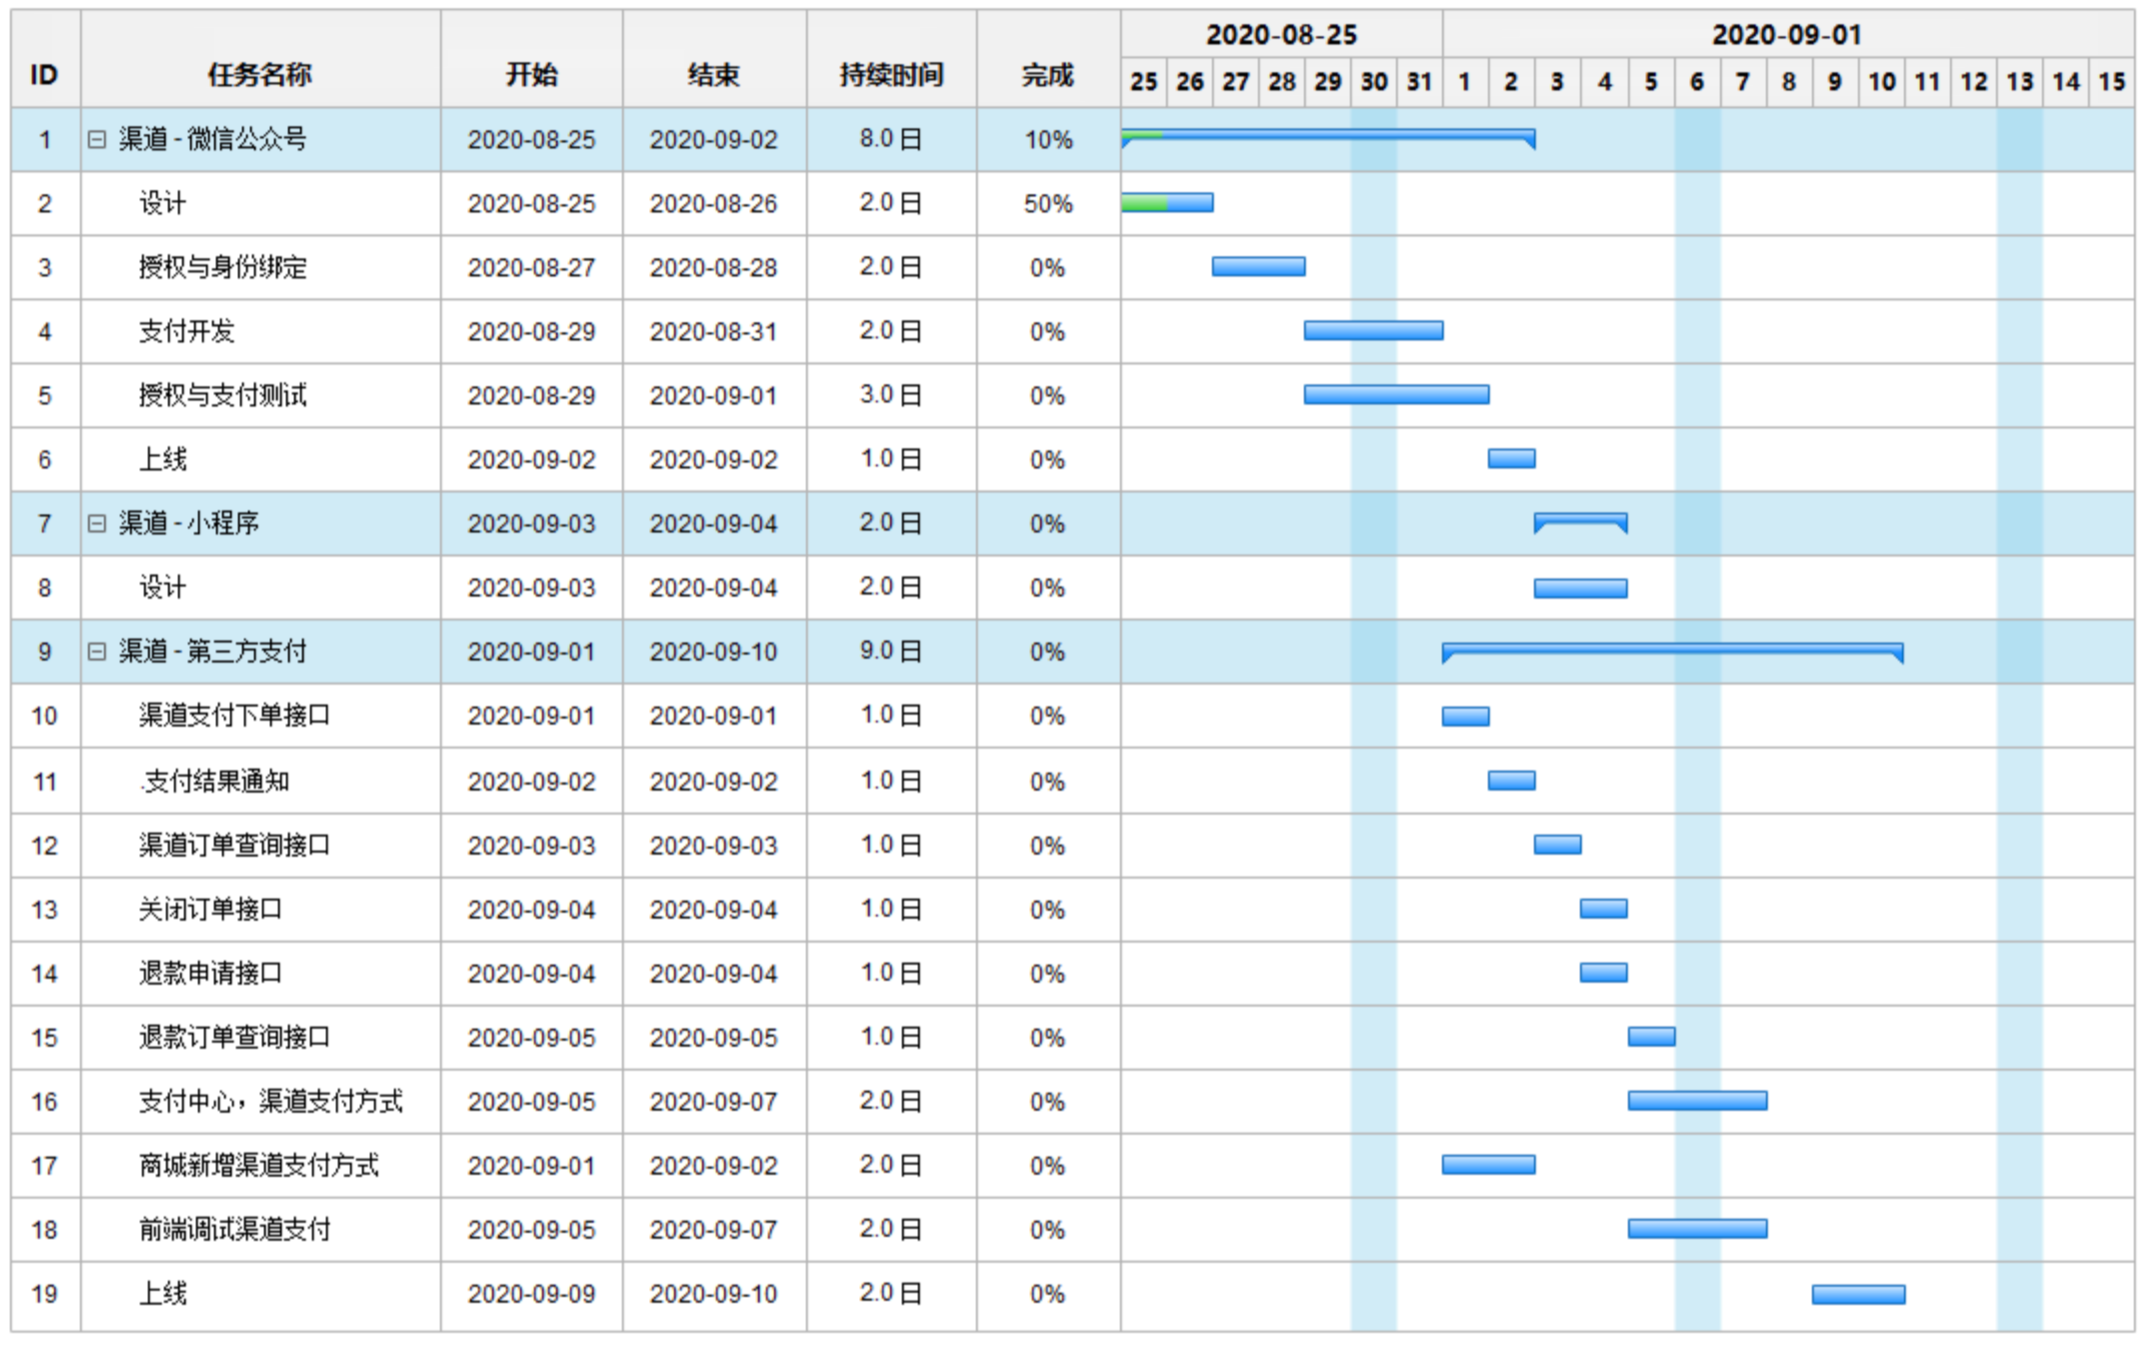The image size is (2152, 1348).
Task: Click the 50% completion cell for 设计
Action: (x=1047, y=204)
